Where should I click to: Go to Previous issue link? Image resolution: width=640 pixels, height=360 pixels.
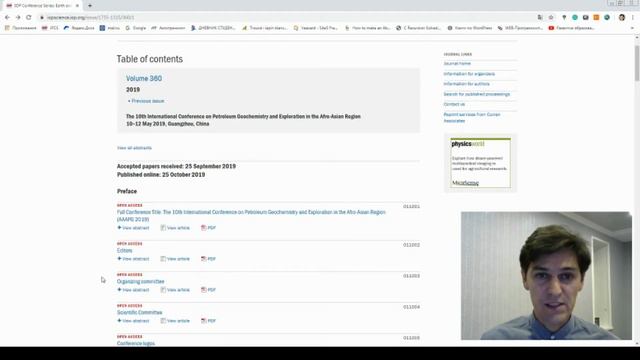(147, 101)
